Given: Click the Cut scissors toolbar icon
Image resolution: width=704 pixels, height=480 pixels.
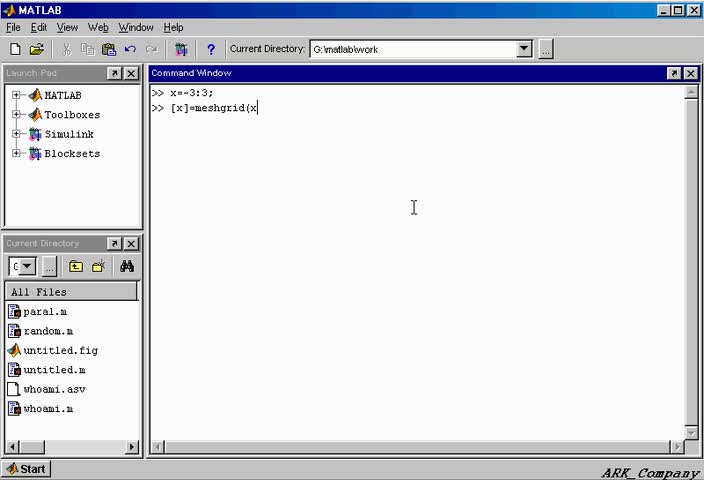Looking at the screenshot, I should [x=66, y=49].
